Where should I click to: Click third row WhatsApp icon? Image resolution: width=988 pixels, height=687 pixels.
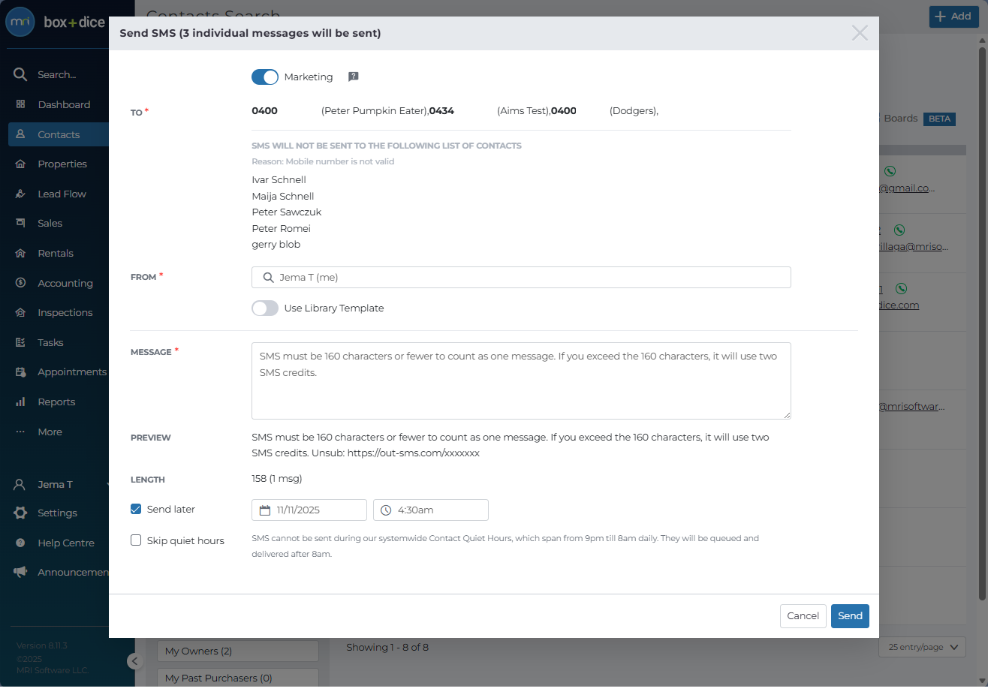pyautogui.click(x=902, y=289)
